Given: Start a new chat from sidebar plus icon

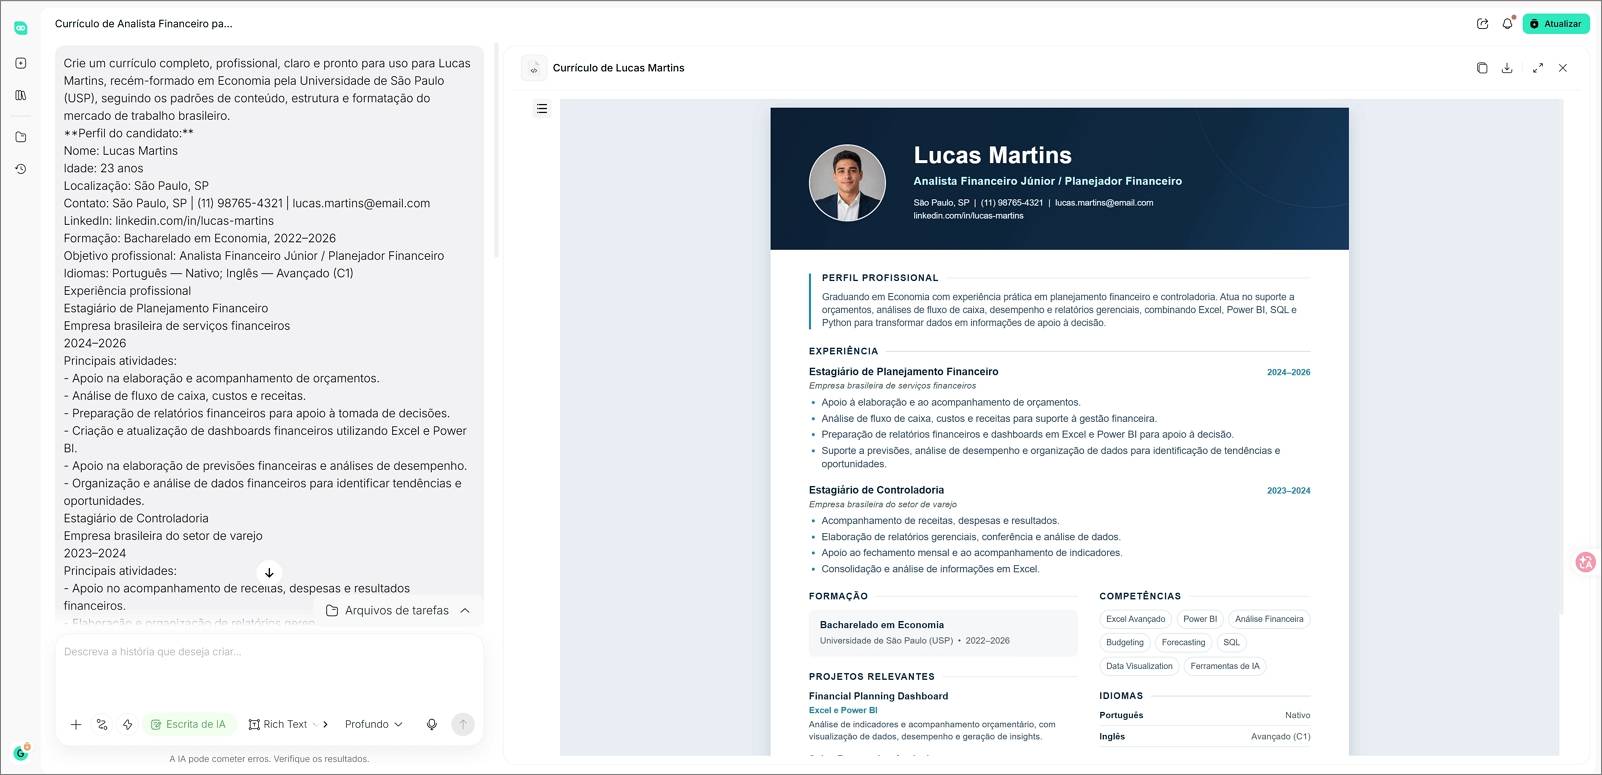Looking at the screenshot, I should point(20,63).
